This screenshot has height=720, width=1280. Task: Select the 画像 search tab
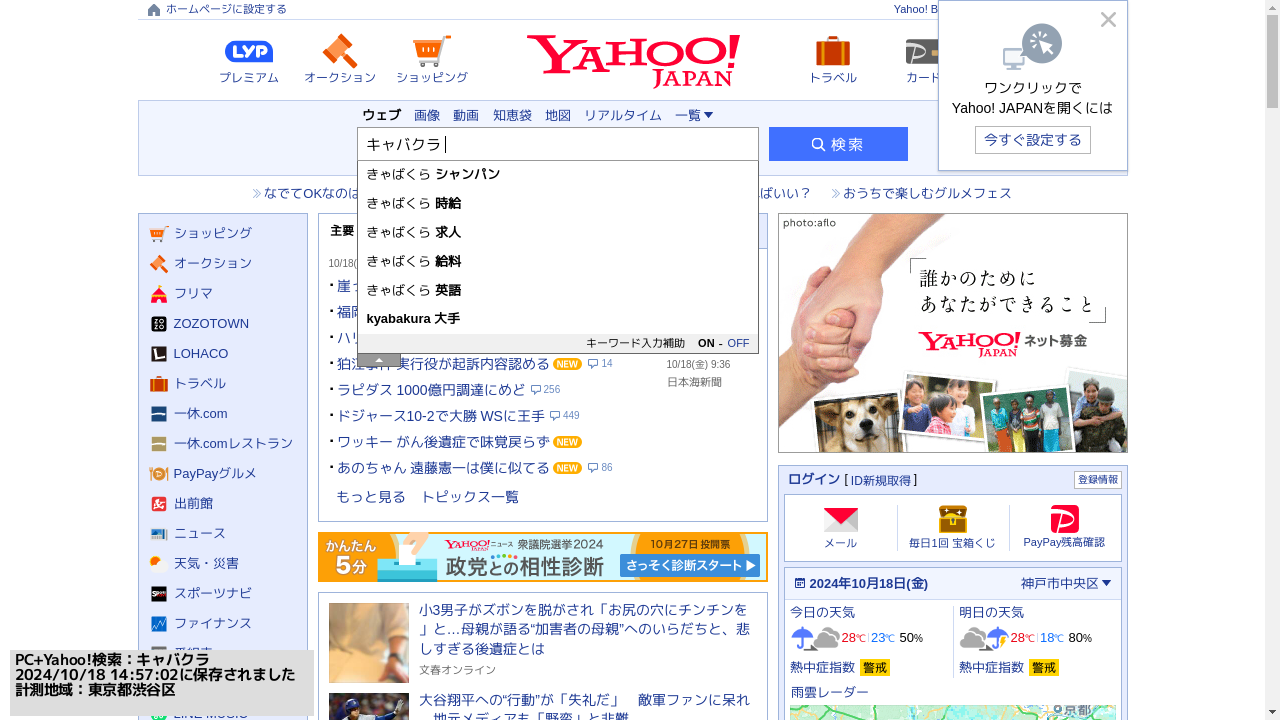pos(427,115)
